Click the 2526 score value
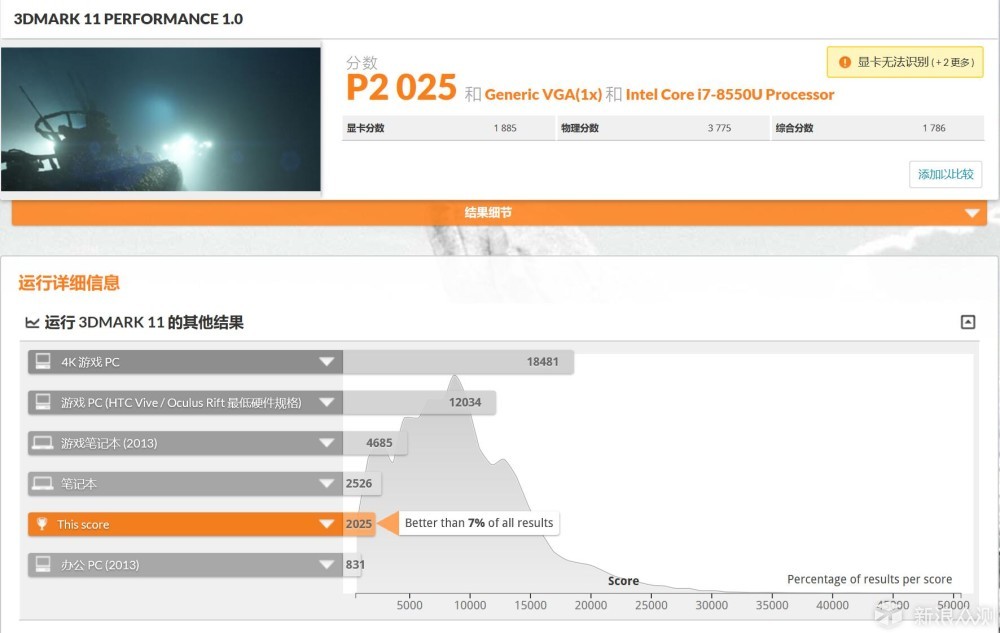This screenshot has width=1000, height=633. pos(358,483)
